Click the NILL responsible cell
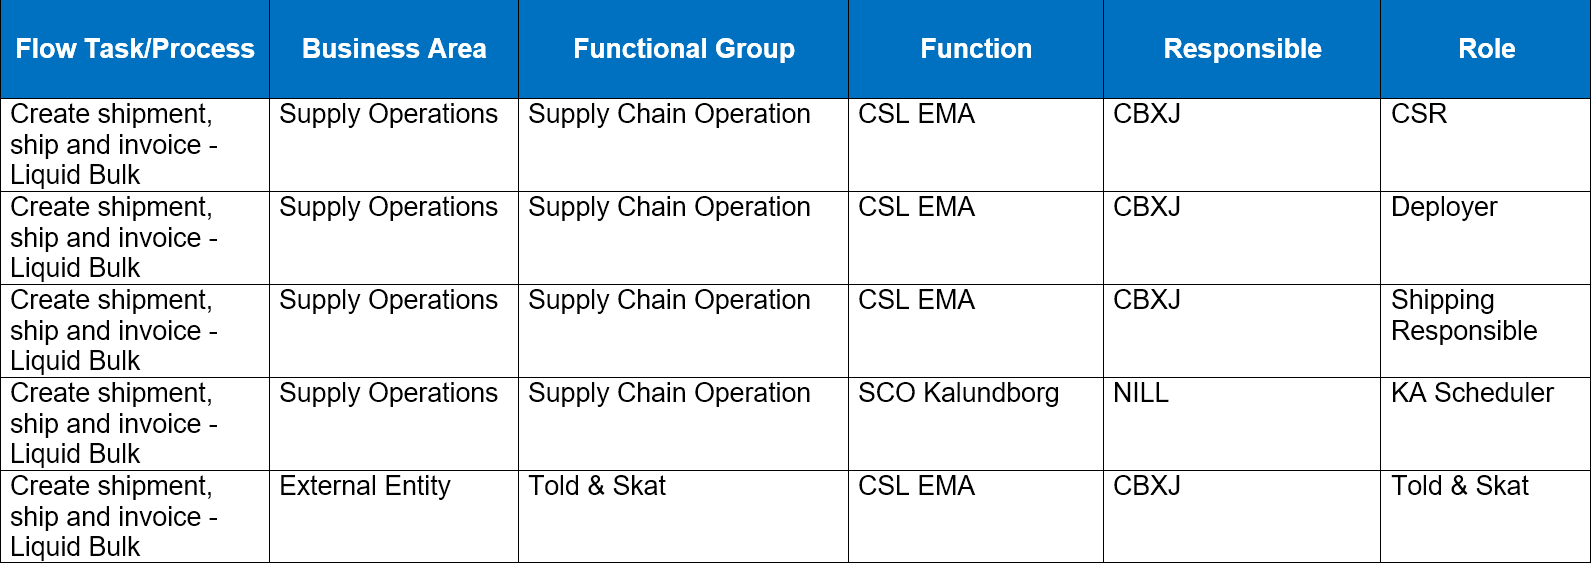Screen dimensions: 1591x563 click(1242, 424)
